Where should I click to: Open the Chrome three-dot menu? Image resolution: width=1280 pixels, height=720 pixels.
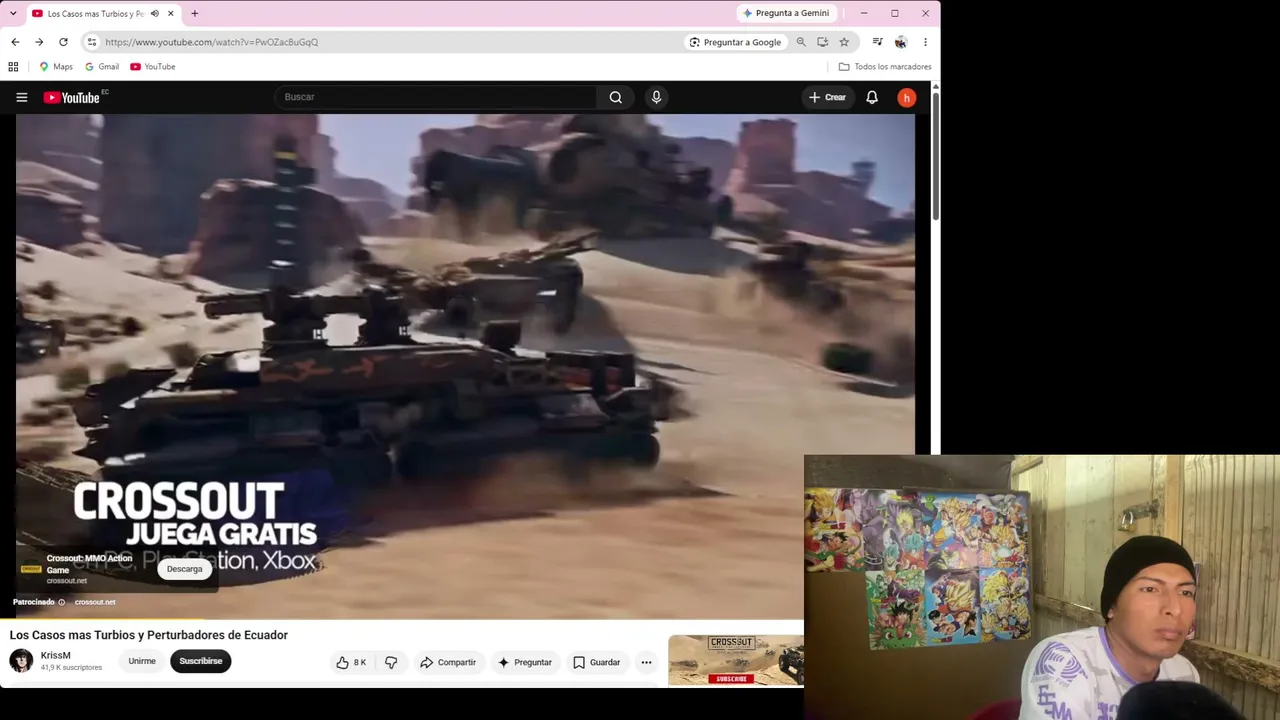click(x=925, y=42)
